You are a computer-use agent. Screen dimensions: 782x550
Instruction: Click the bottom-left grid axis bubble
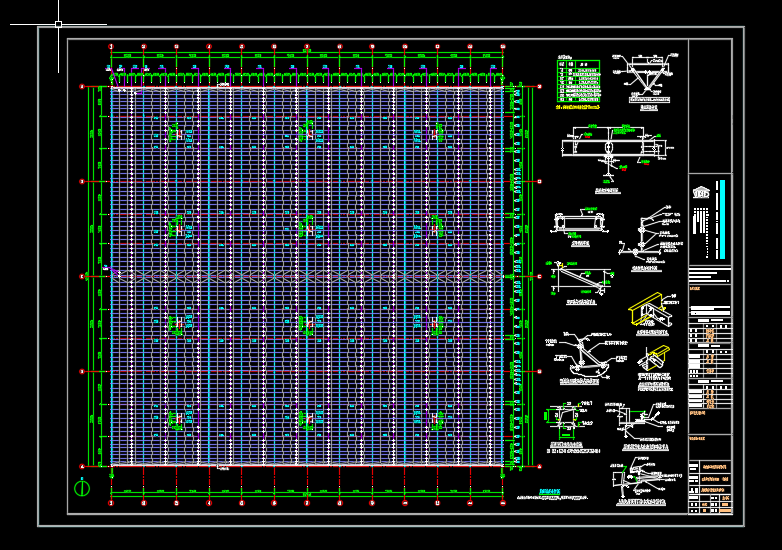111,503
